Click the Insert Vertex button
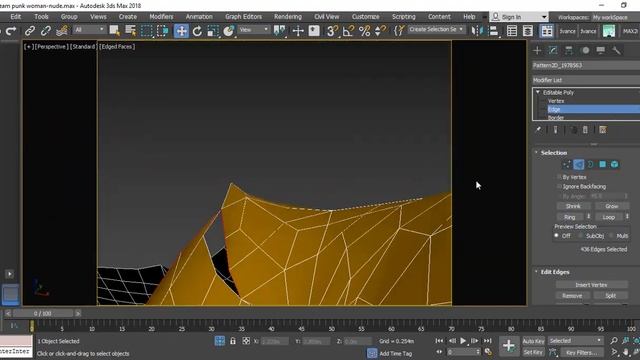 (x=591, y=285)
